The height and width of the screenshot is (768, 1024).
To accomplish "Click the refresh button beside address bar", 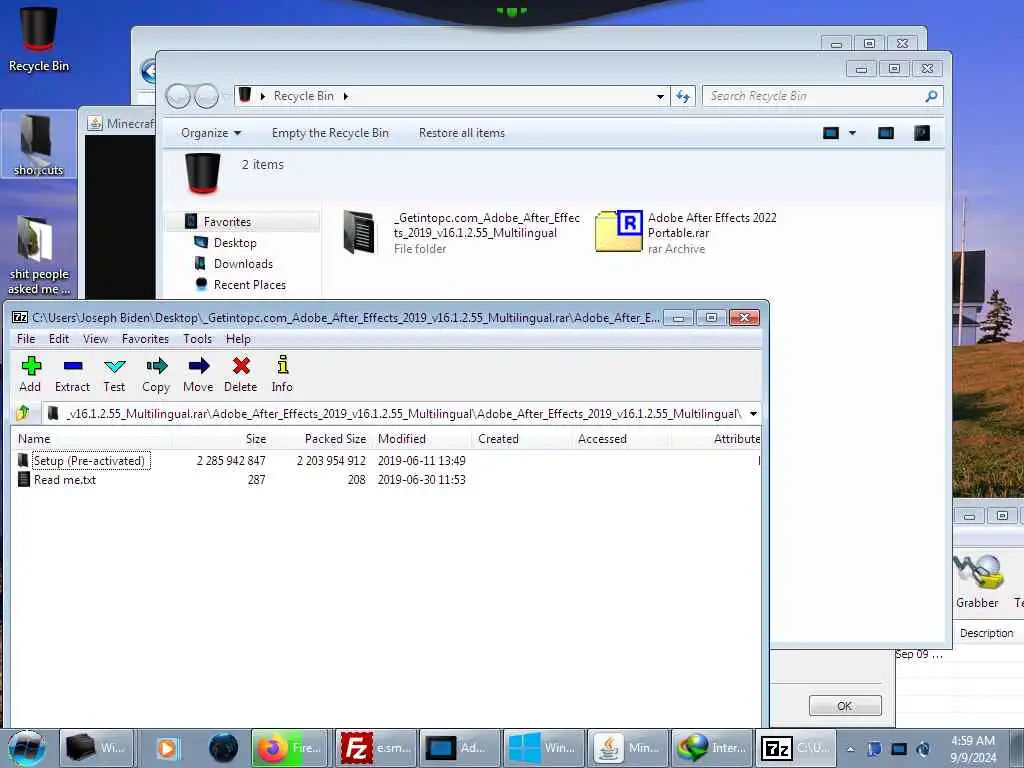I will pos(683,96).
